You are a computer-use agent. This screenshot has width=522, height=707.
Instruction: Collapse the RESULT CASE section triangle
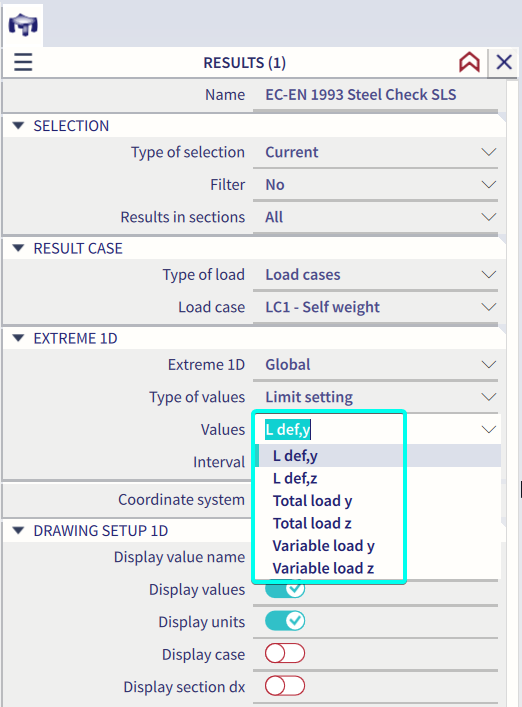18,248
